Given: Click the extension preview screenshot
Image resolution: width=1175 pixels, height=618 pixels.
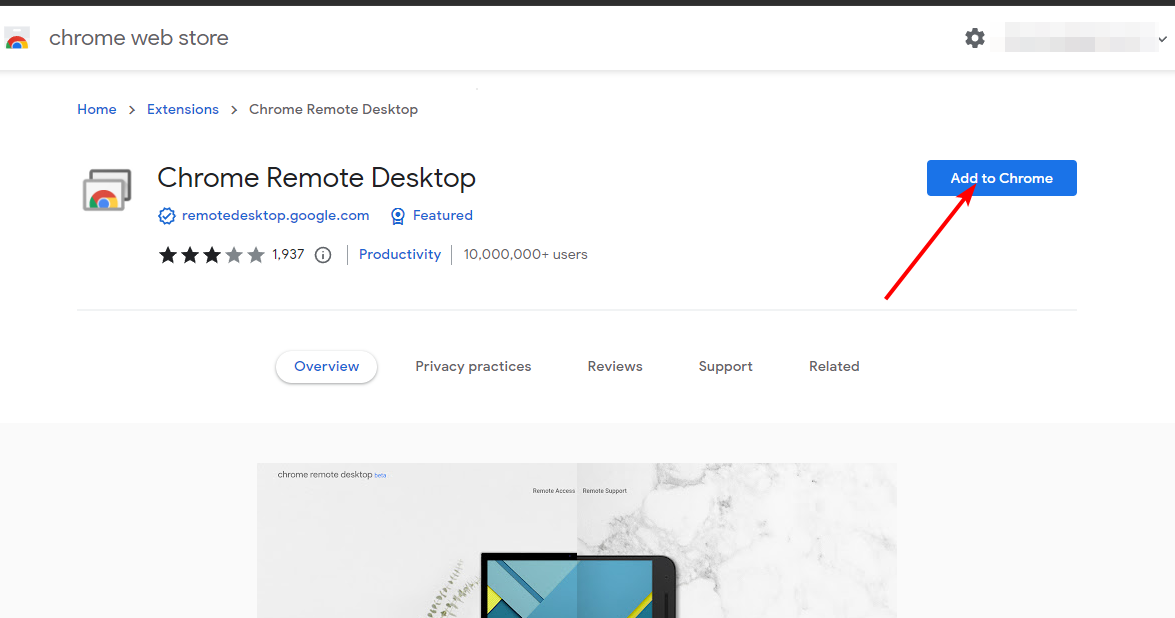Looking at the screenshot, I should click(576, 540).
